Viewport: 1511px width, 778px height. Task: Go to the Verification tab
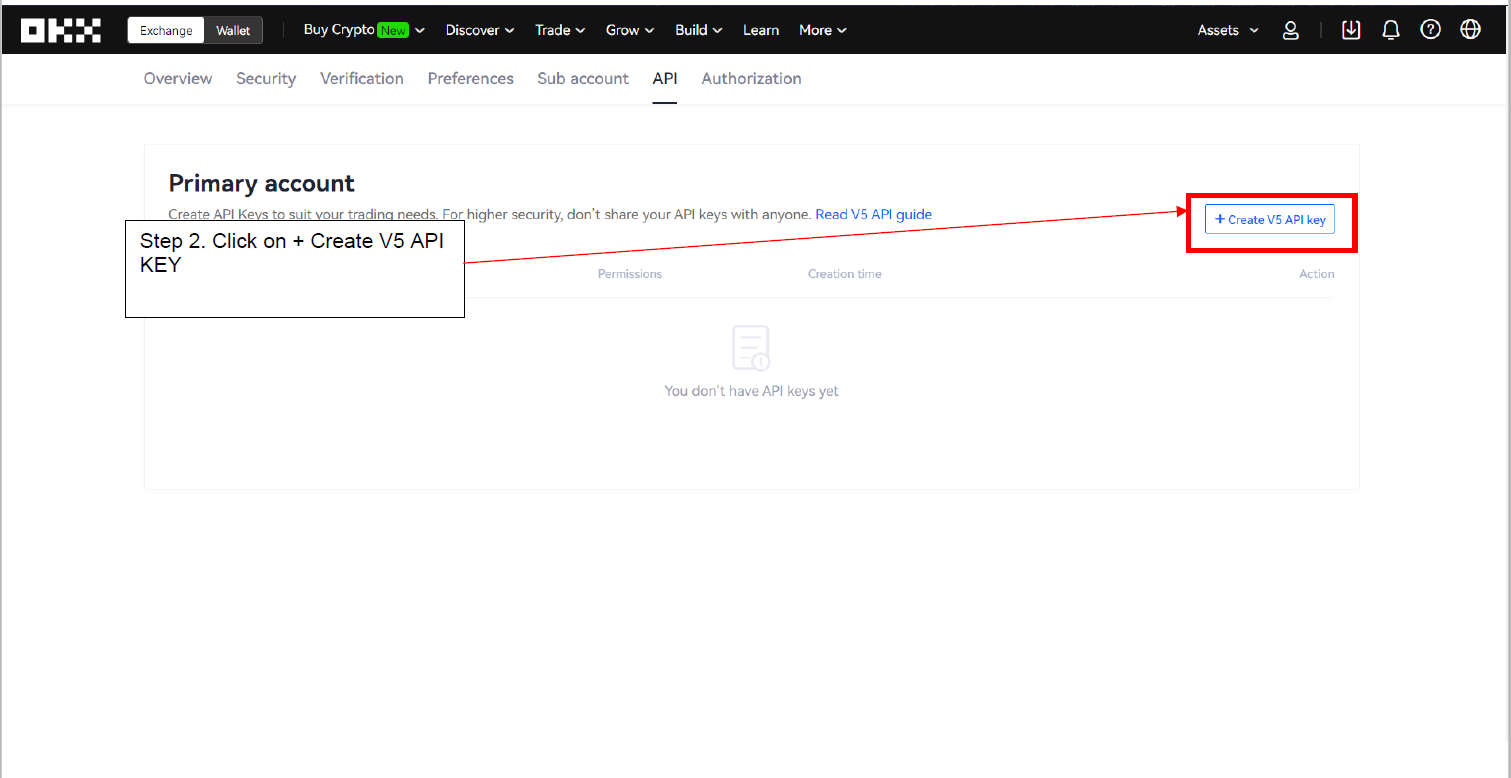click(x=362, y=78)
